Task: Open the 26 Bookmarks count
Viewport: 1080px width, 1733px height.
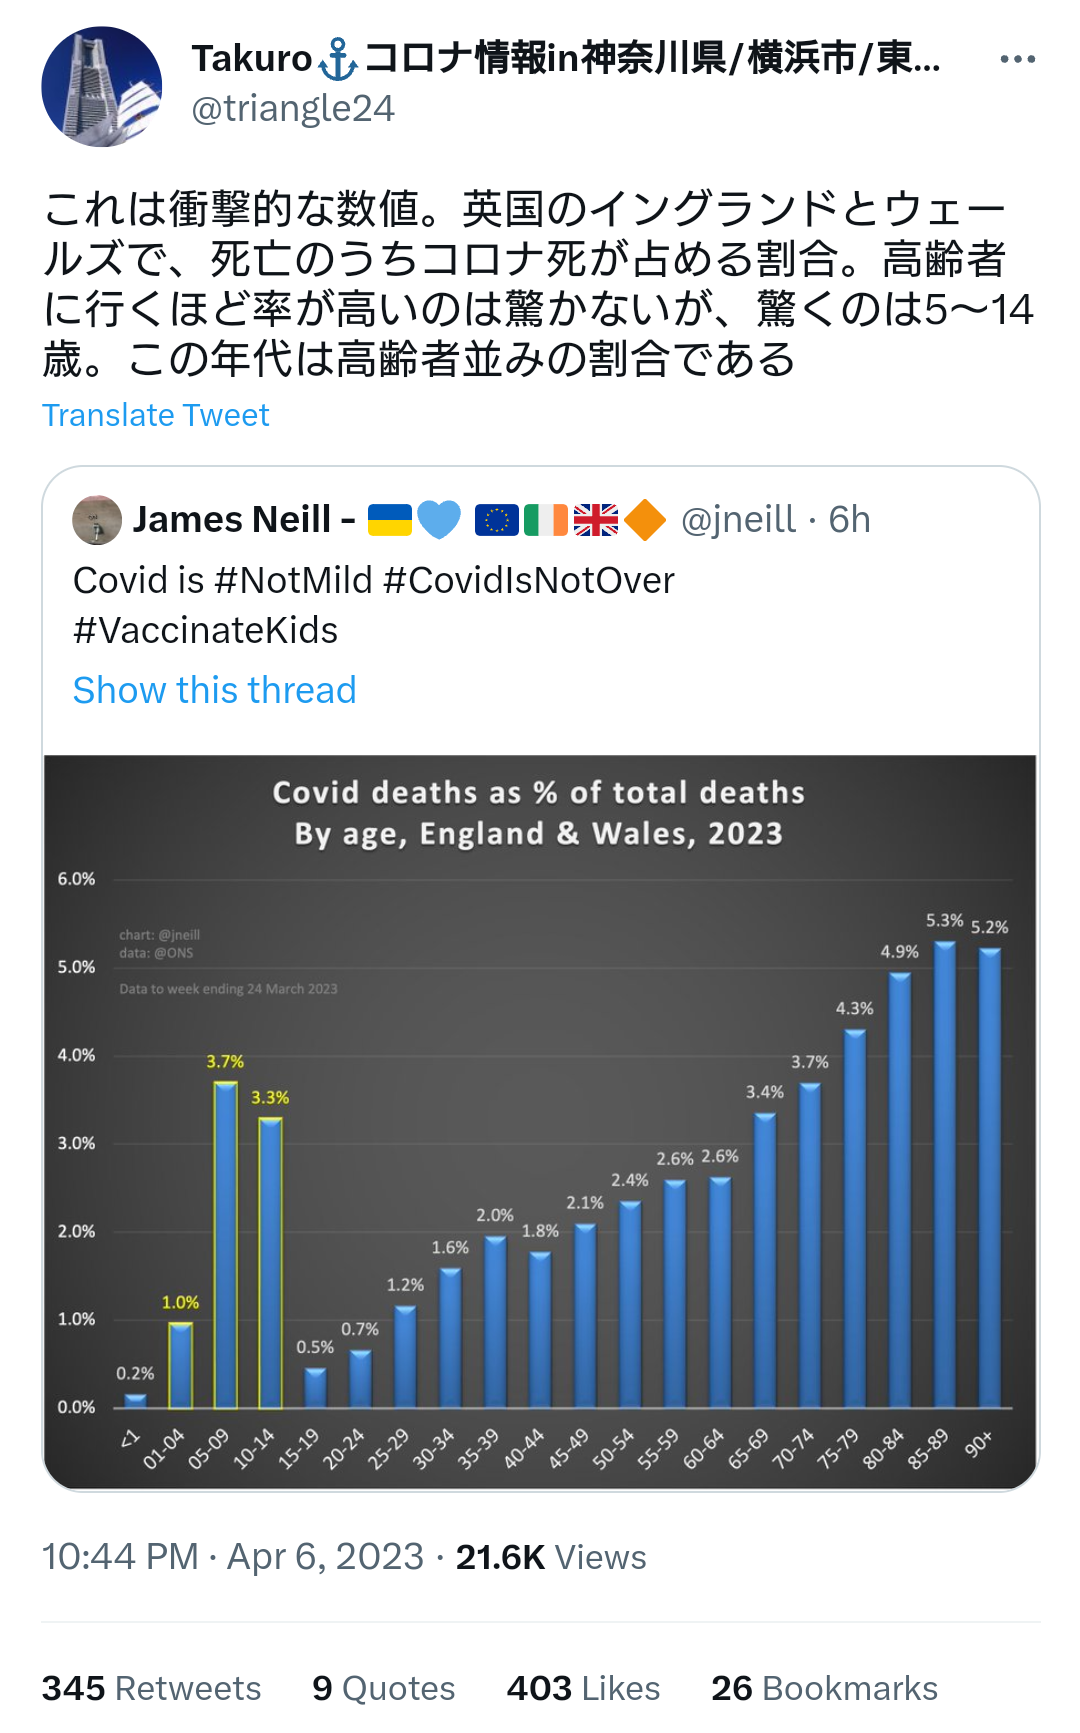Action: [824, 1688]
